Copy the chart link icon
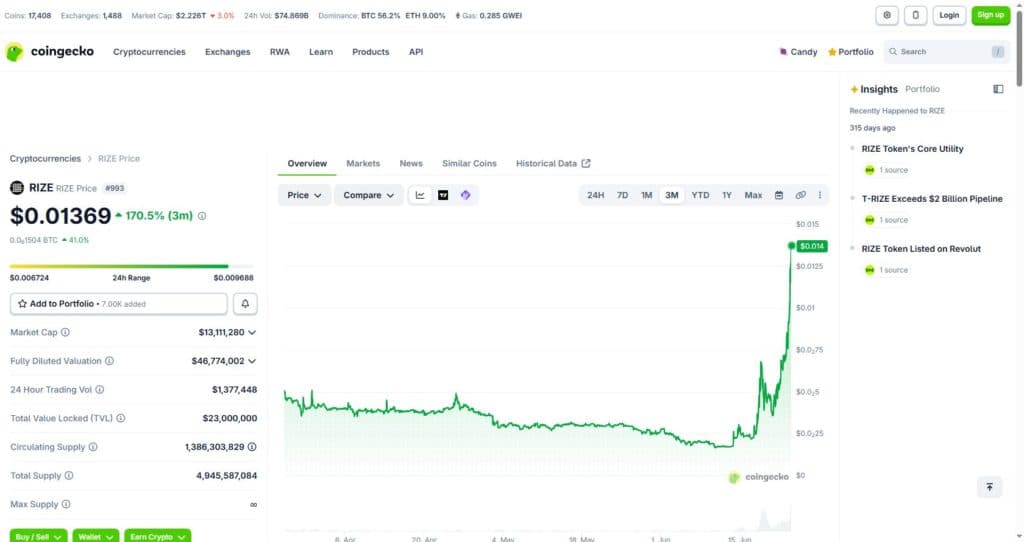Screen dimensions: 1024x542 coord(800,195)
